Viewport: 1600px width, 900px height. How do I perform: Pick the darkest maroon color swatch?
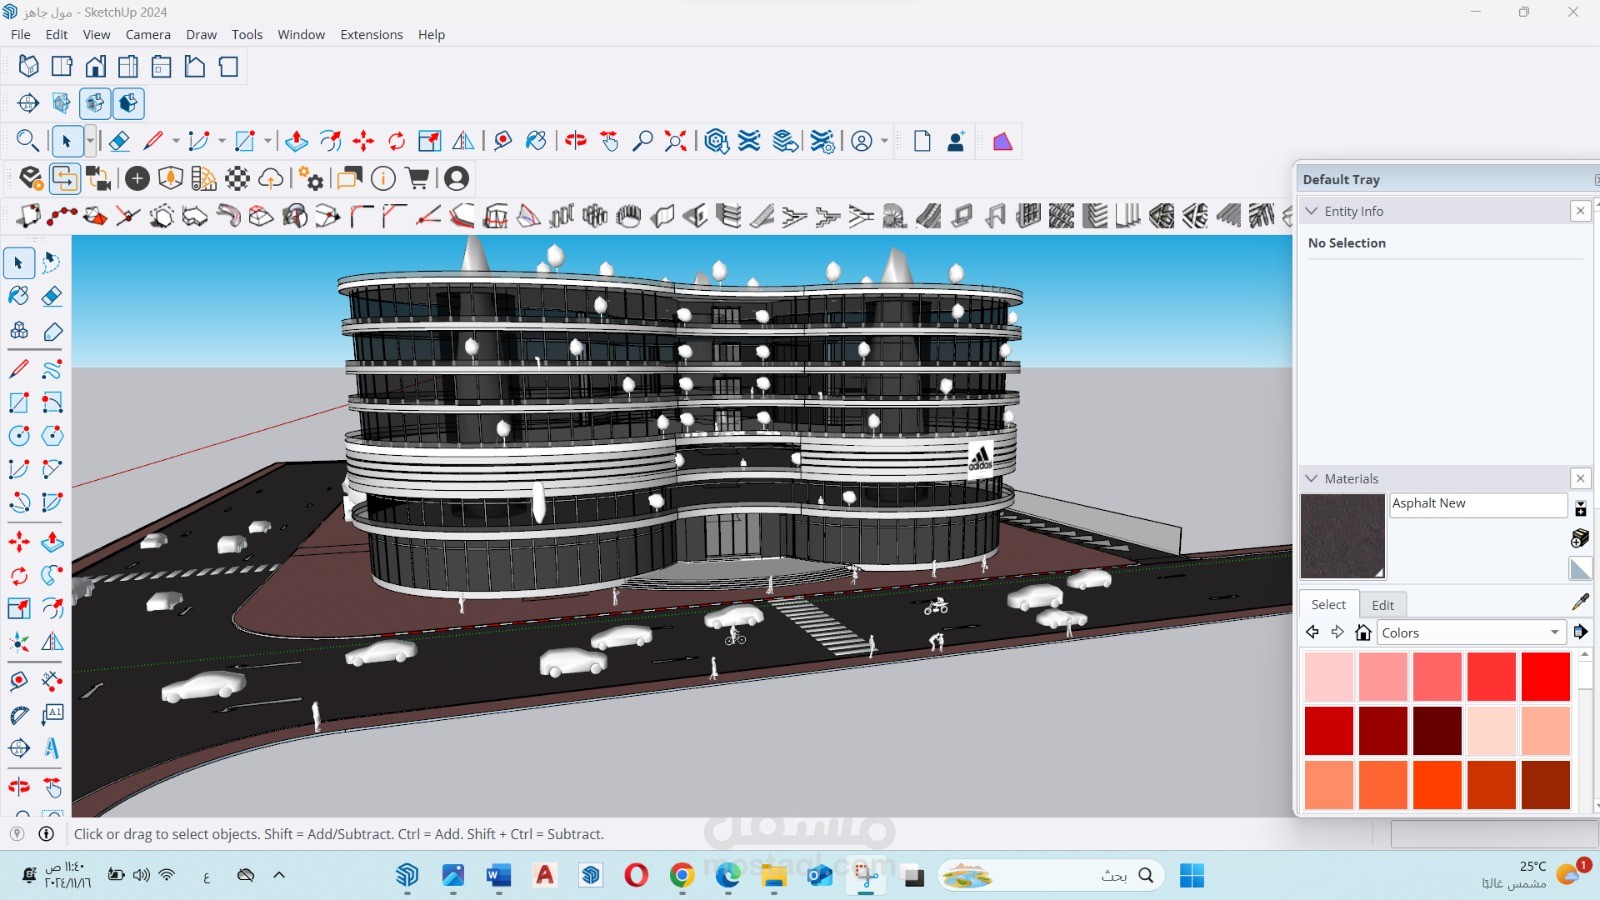pyautogui.click(x=1437, y=731)
